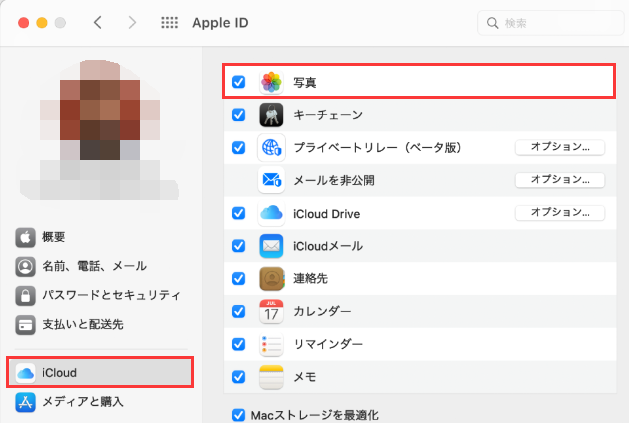The height and width of the screenshot is (423, 629).
Task: Toggle the 写真 checkbox
Action: (x=238, y=82)
